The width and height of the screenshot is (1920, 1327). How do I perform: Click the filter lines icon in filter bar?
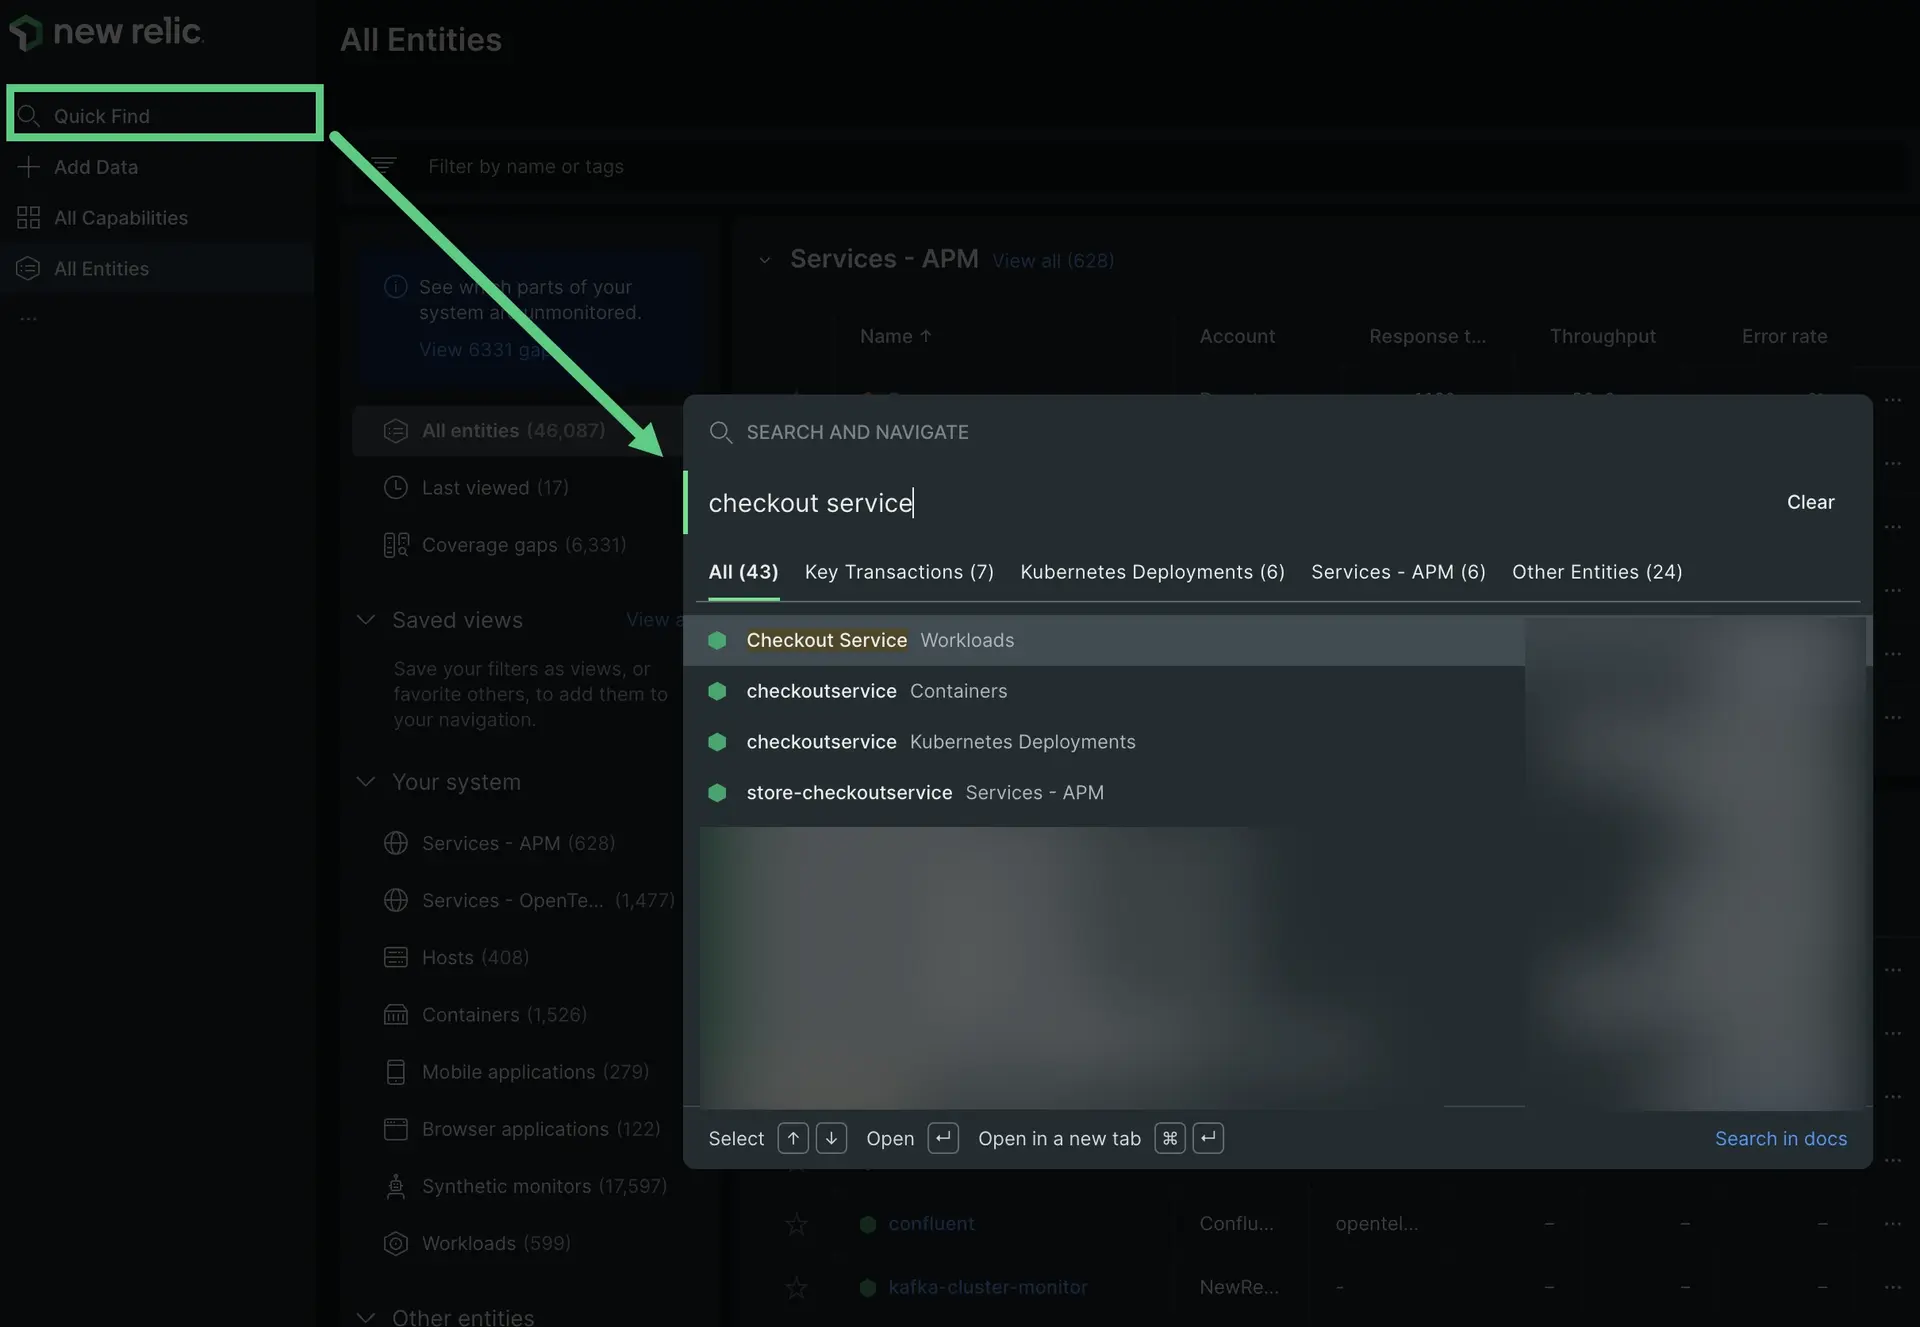pos(383,166)
